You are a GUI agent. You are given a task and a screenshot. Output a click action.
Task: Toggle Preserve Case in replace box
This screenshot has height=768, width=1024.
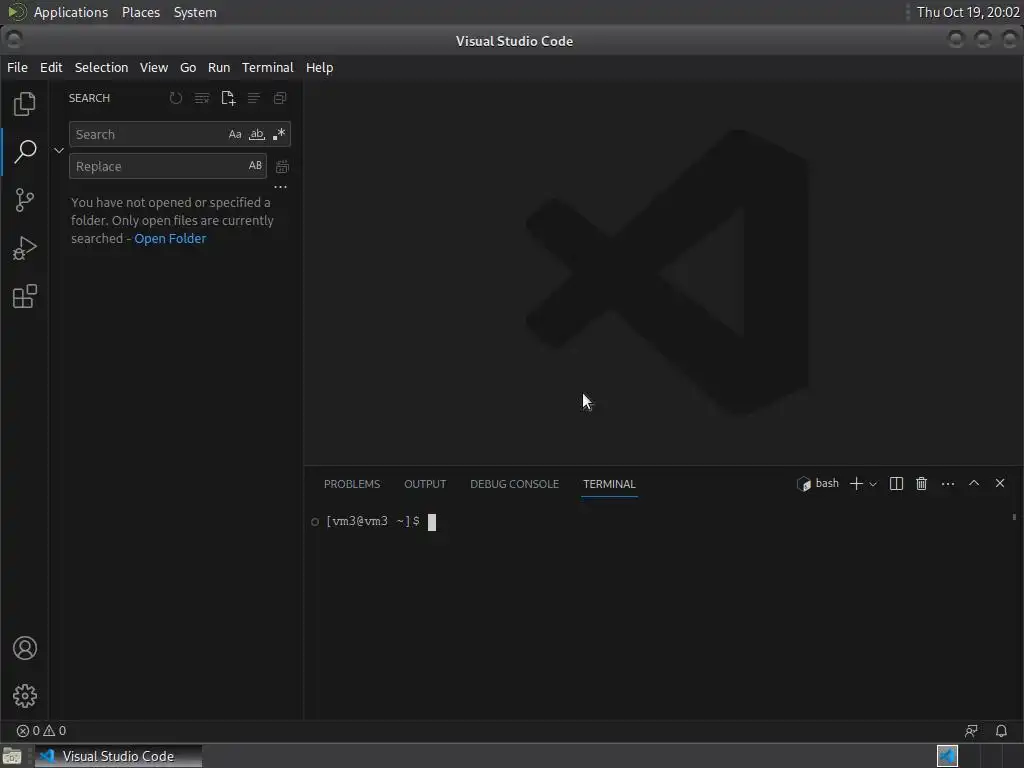coord(255,166)
